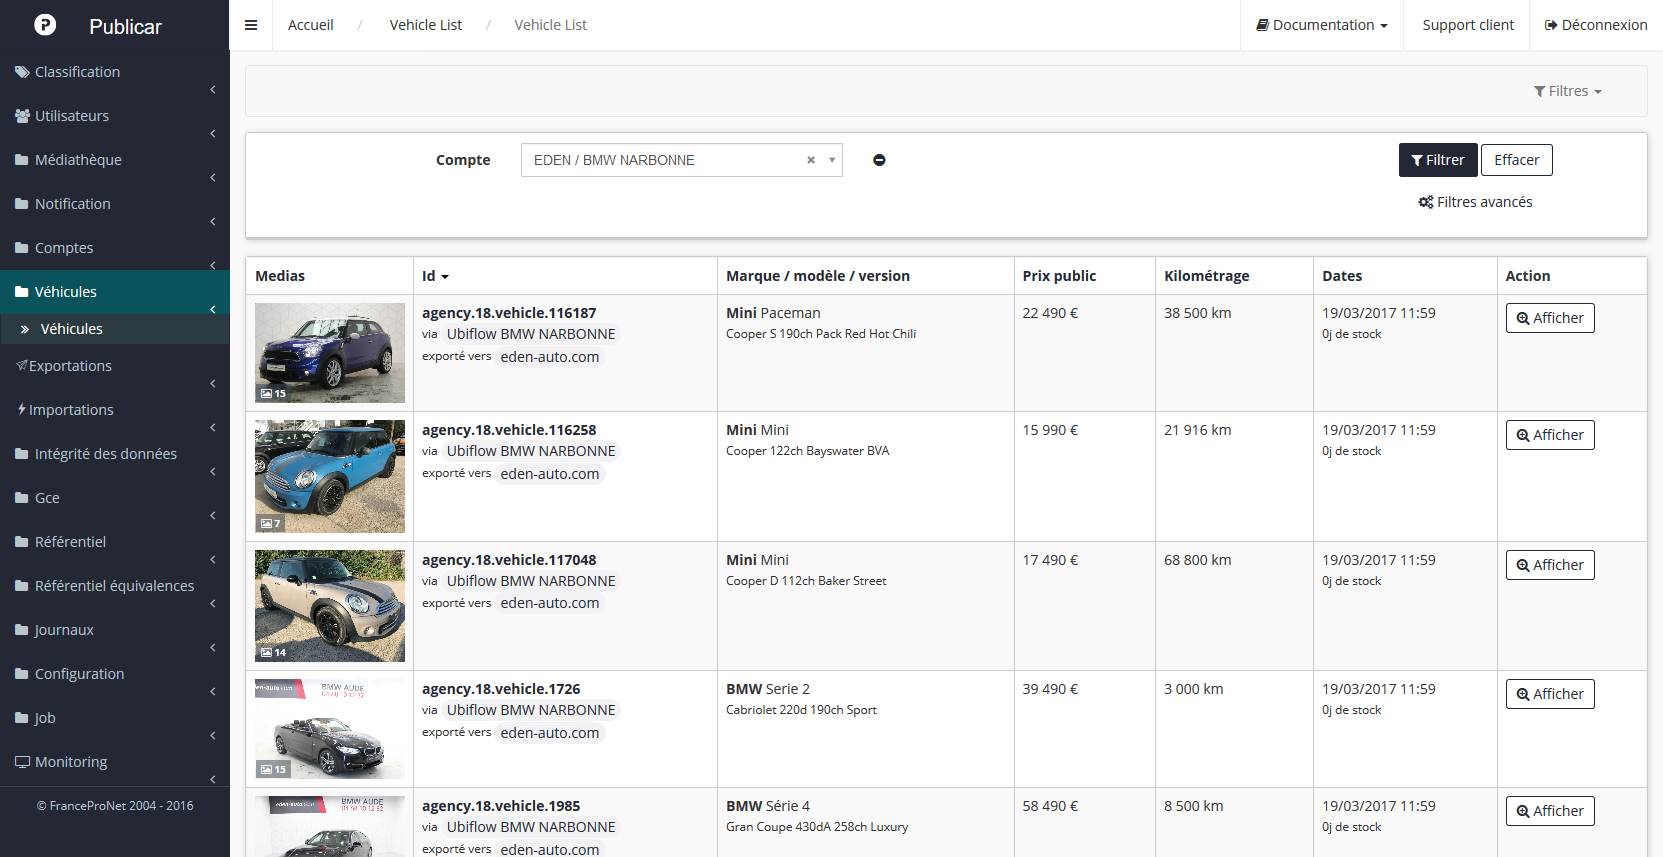This screenshot has width=1663, height=857.
Task: Click Gran Coupe 430dA 258ch Luxury text
Action: (x=817, y=827)
